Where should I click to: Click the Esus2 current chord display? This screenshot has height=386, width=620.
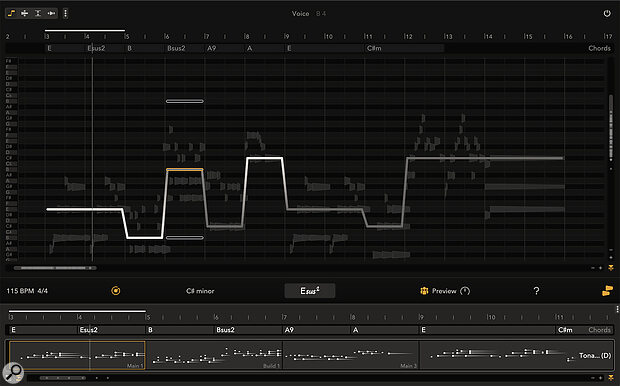point(310,291)
